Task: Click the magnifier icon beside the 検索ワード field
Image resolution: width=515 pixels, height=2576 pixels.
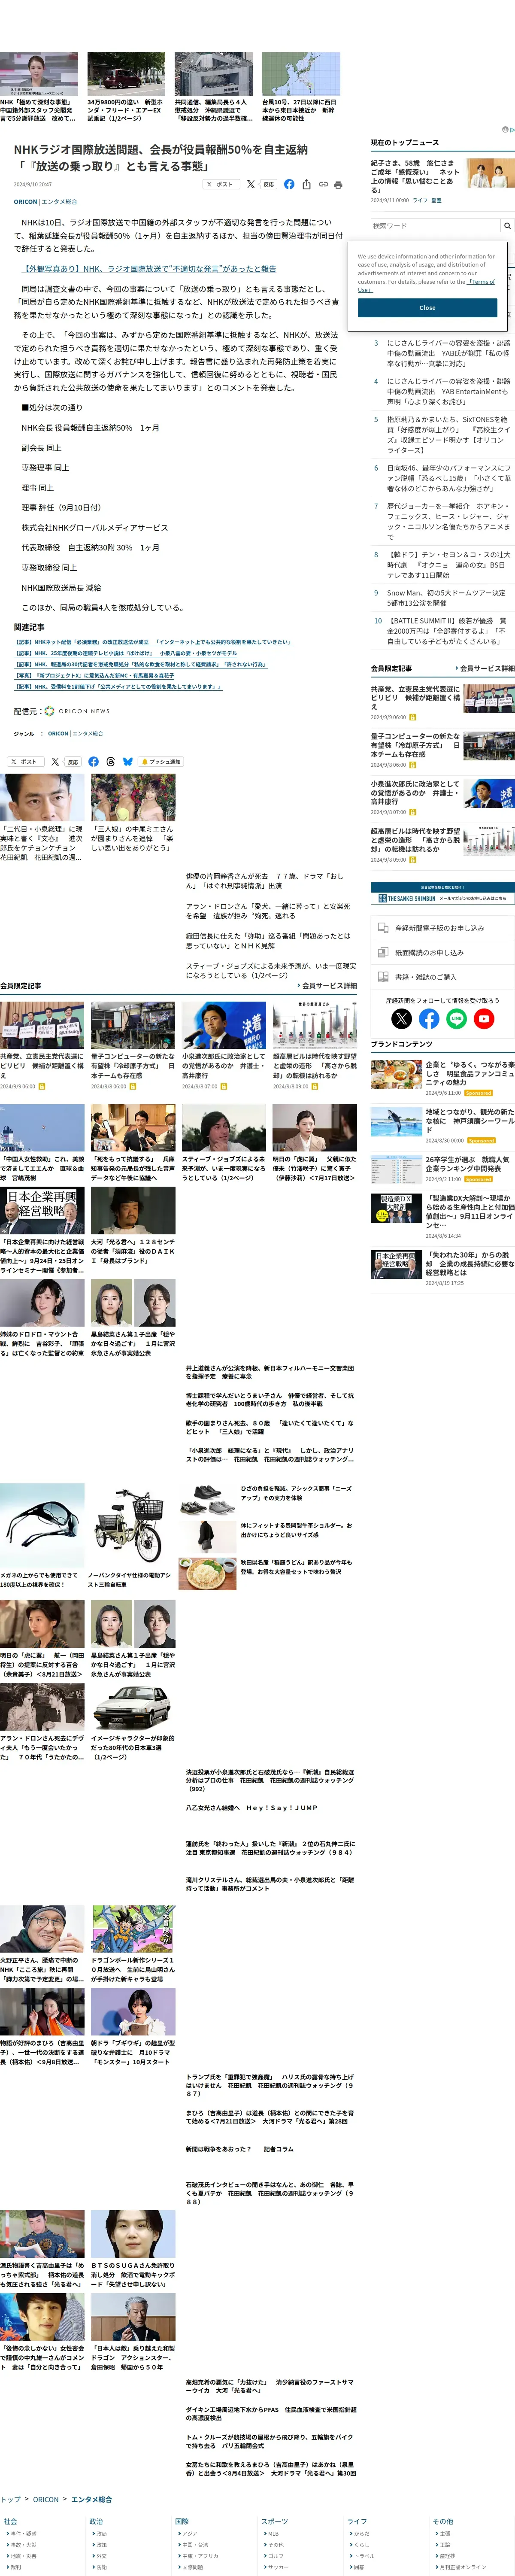Action: [x=507, y=226]
